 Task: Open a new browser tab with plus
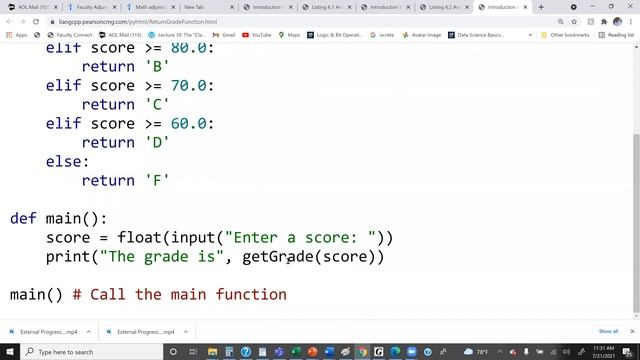coord(541,7)
